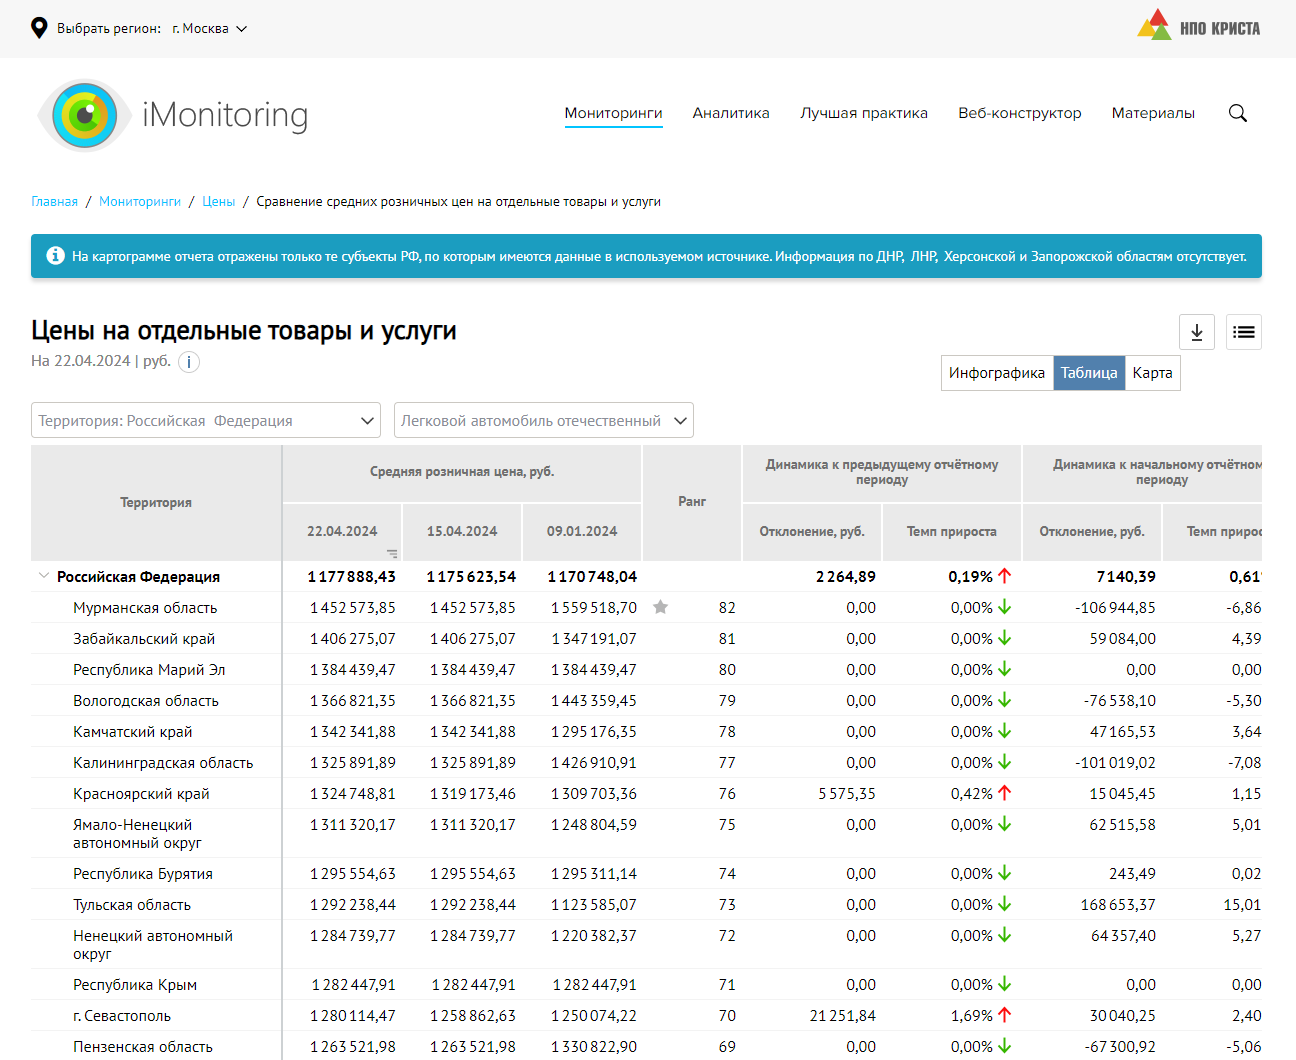Click the Ранг column header
The image size is (1296, 1060).
tap(692, 502)
